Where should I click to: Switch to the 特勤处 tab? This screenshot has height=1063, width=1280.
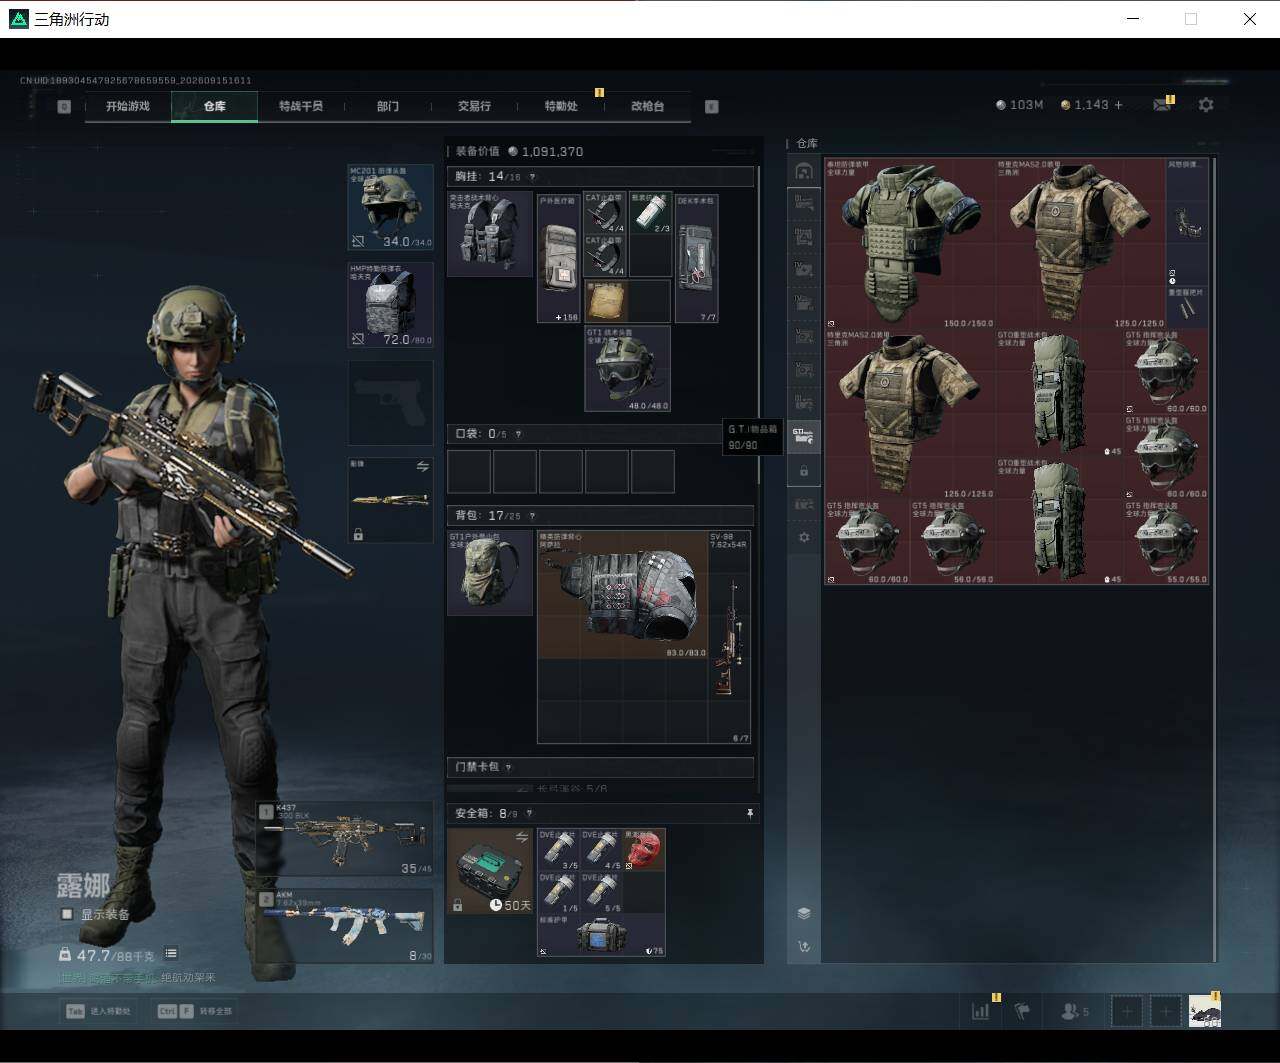[x=561, y=106]
